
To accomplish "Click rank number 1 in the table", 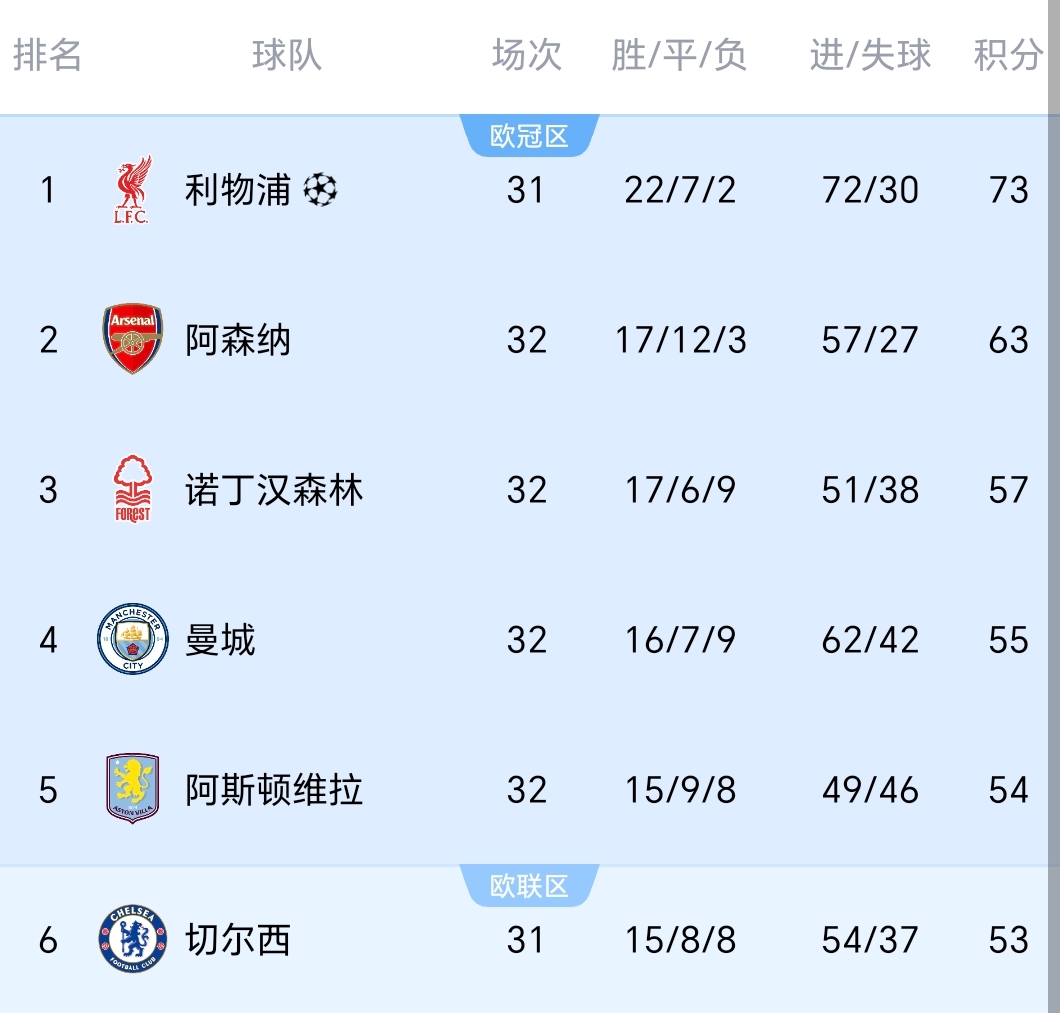I will 47,190.
